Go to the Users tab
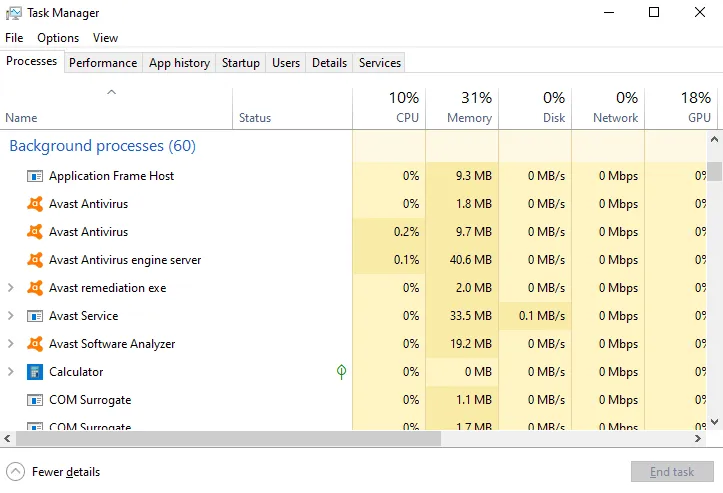This screenshot has width=723, height=493. tap(286, 63)
